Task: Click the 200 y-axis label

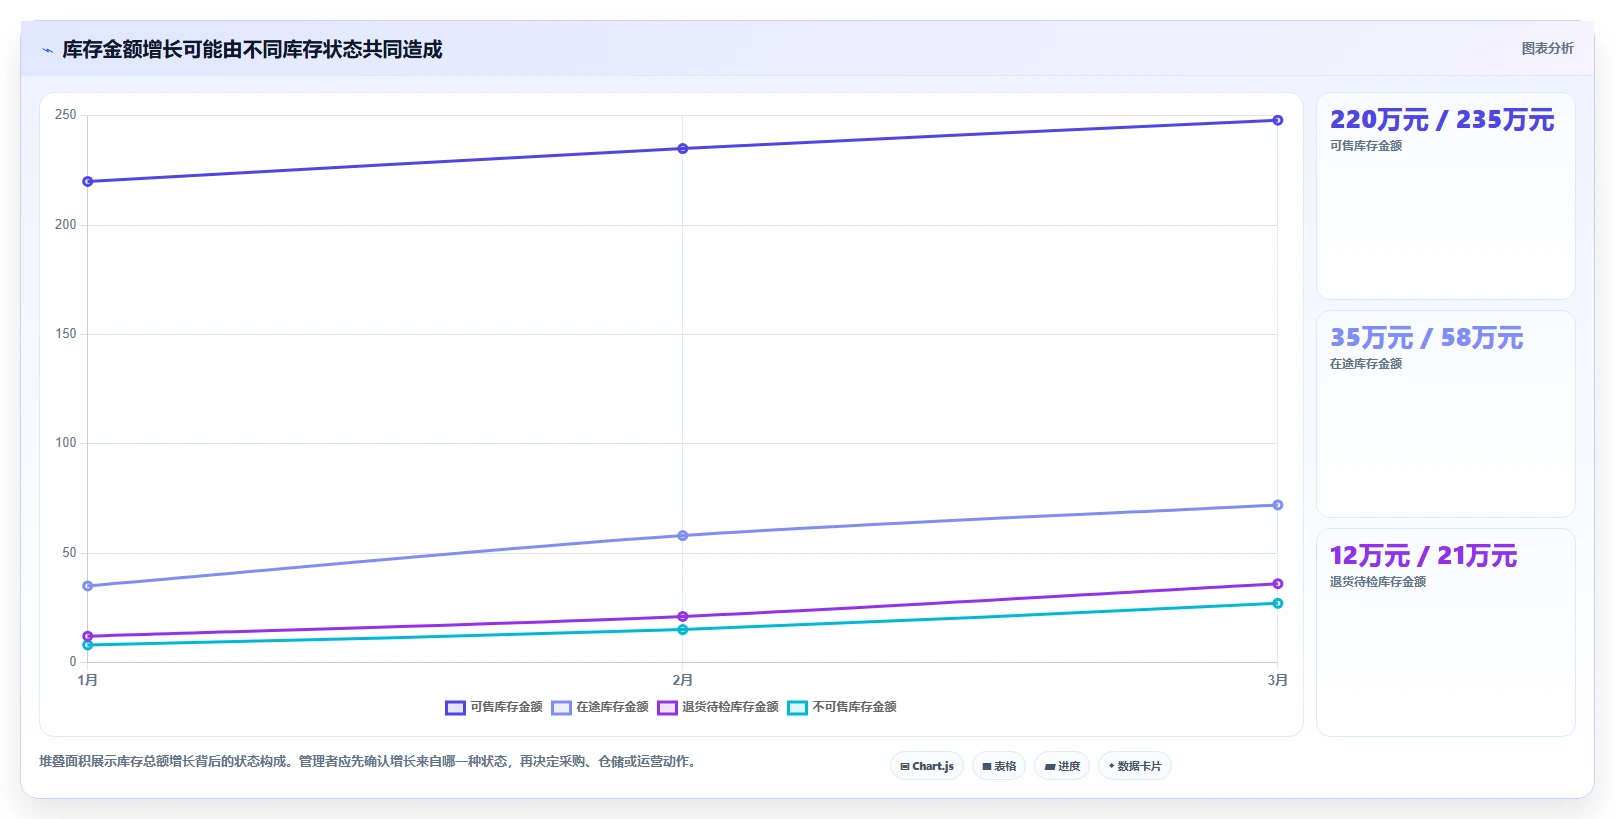Action: 66,225
